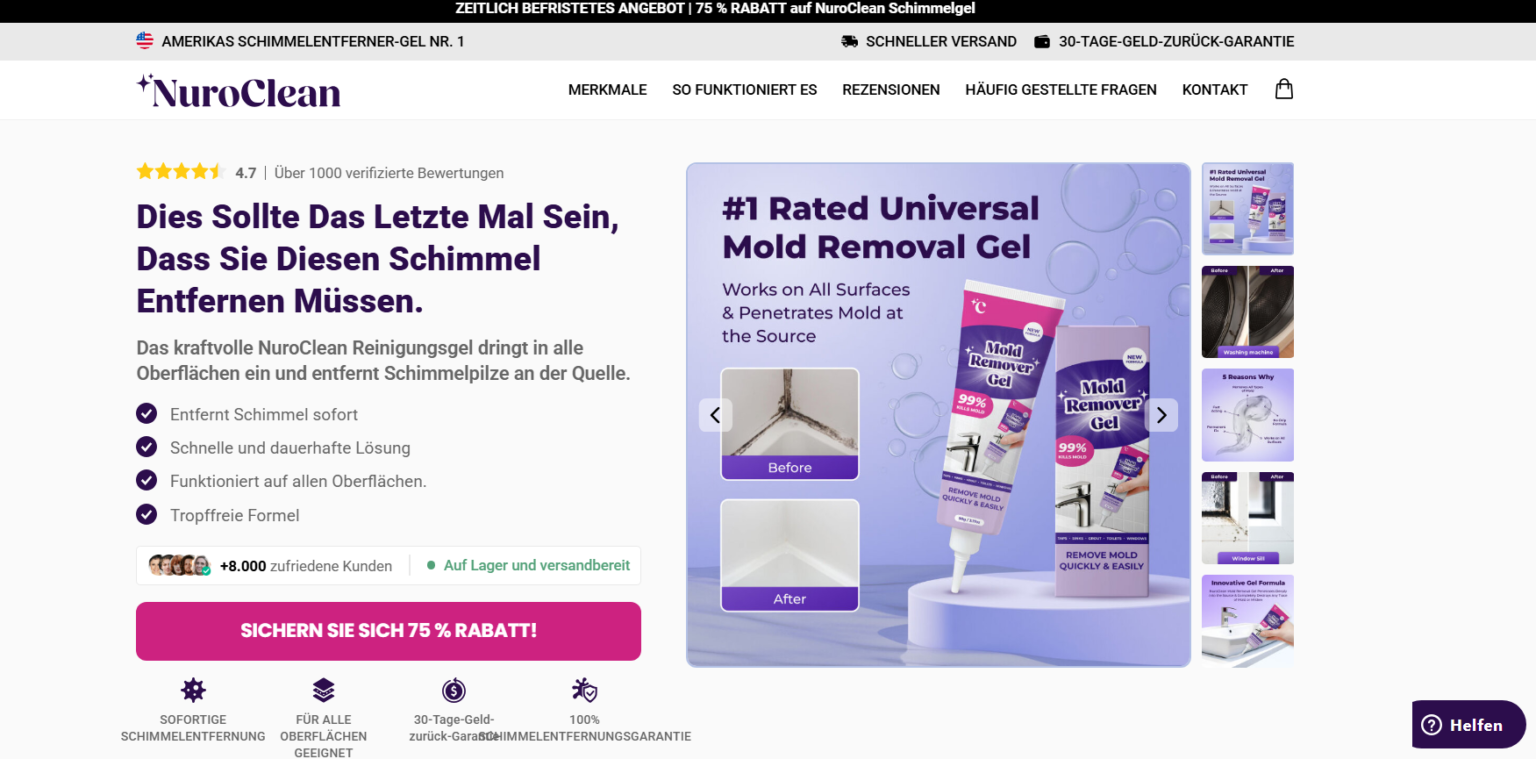Viewport: 1536px width, 759px height.
Task: Open the Helfen help widget
Action: [1469, 725]
